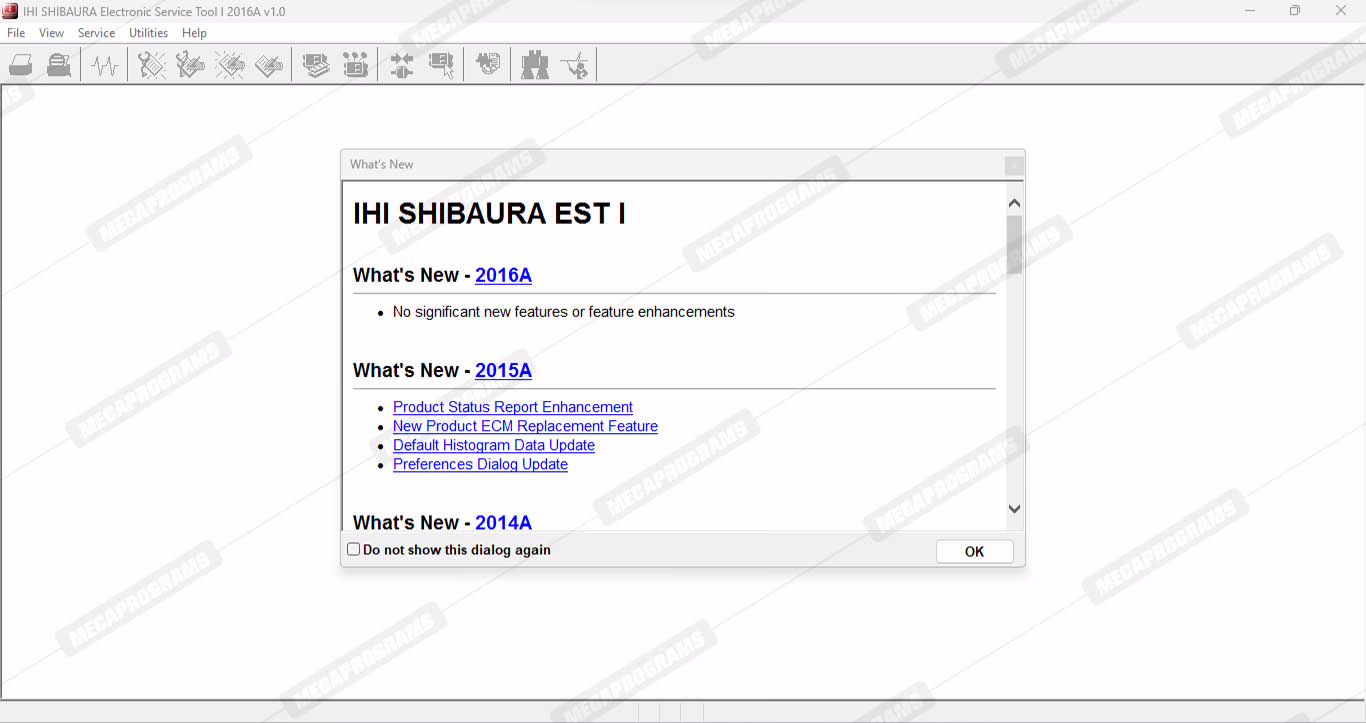Open Active Diagnostic Codes stethoscope icon
This screenshot has height=723, width=1366.
152,66
